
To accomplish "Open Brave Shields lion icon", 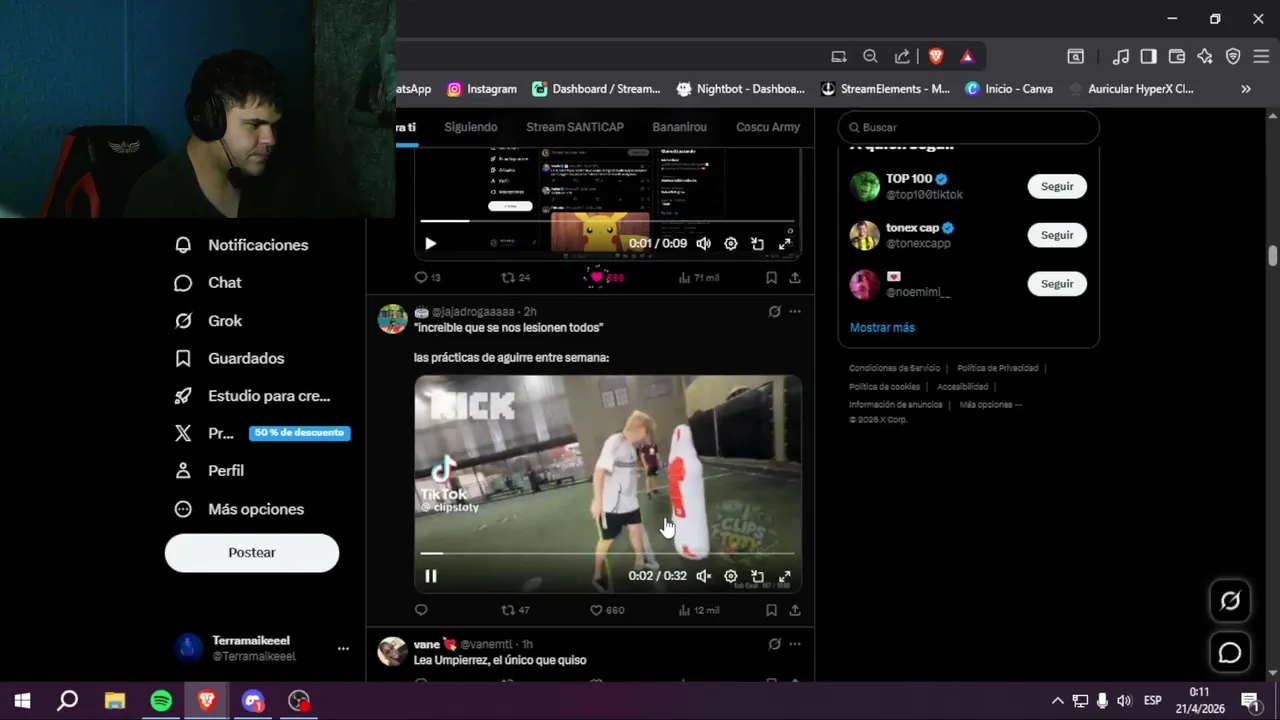I will point(936,56).
